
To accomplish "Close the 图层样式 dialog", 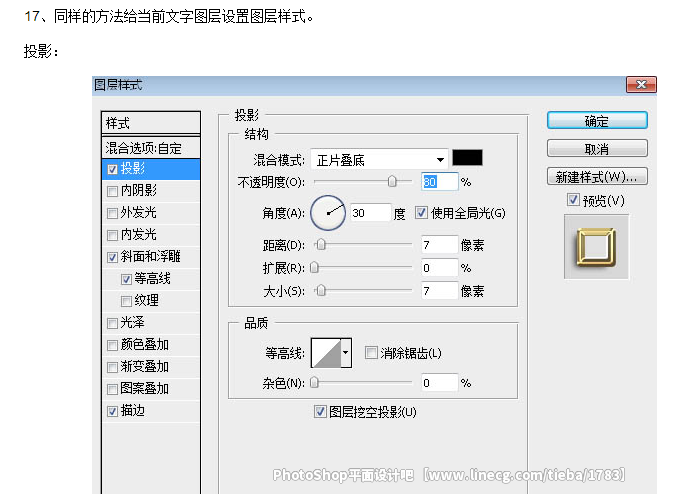I will tap(641, 85).
